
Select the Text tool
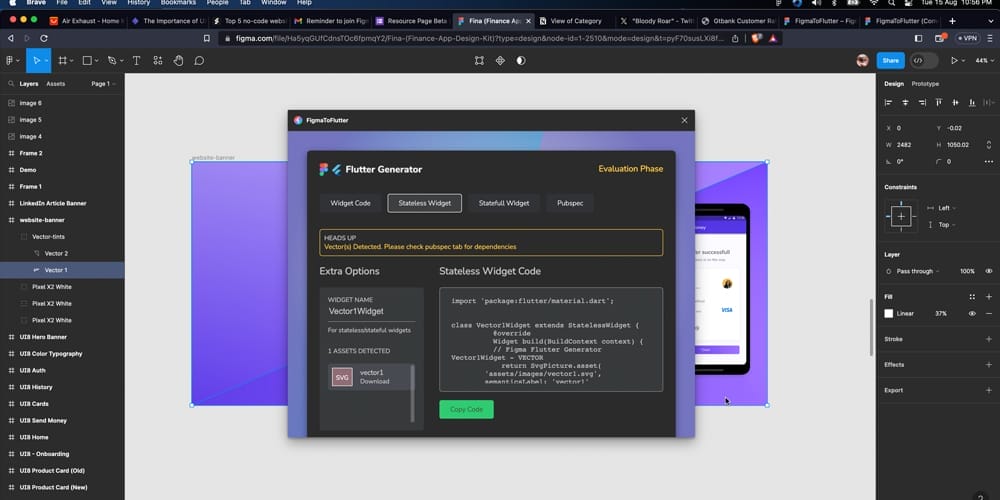point(136,60)
